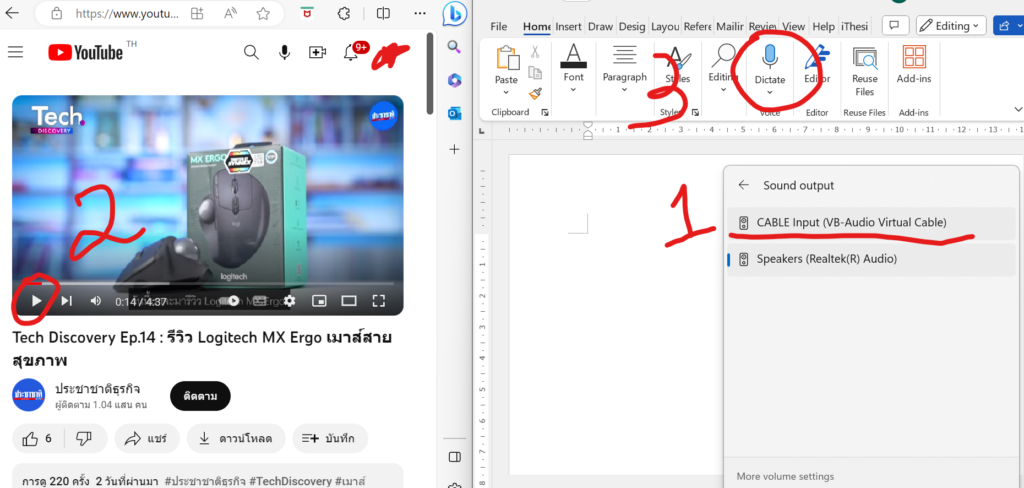Open YouTube search
The height and width of the screenshot is (488, 1024).
pyautogui.click(x=251, y=52)
